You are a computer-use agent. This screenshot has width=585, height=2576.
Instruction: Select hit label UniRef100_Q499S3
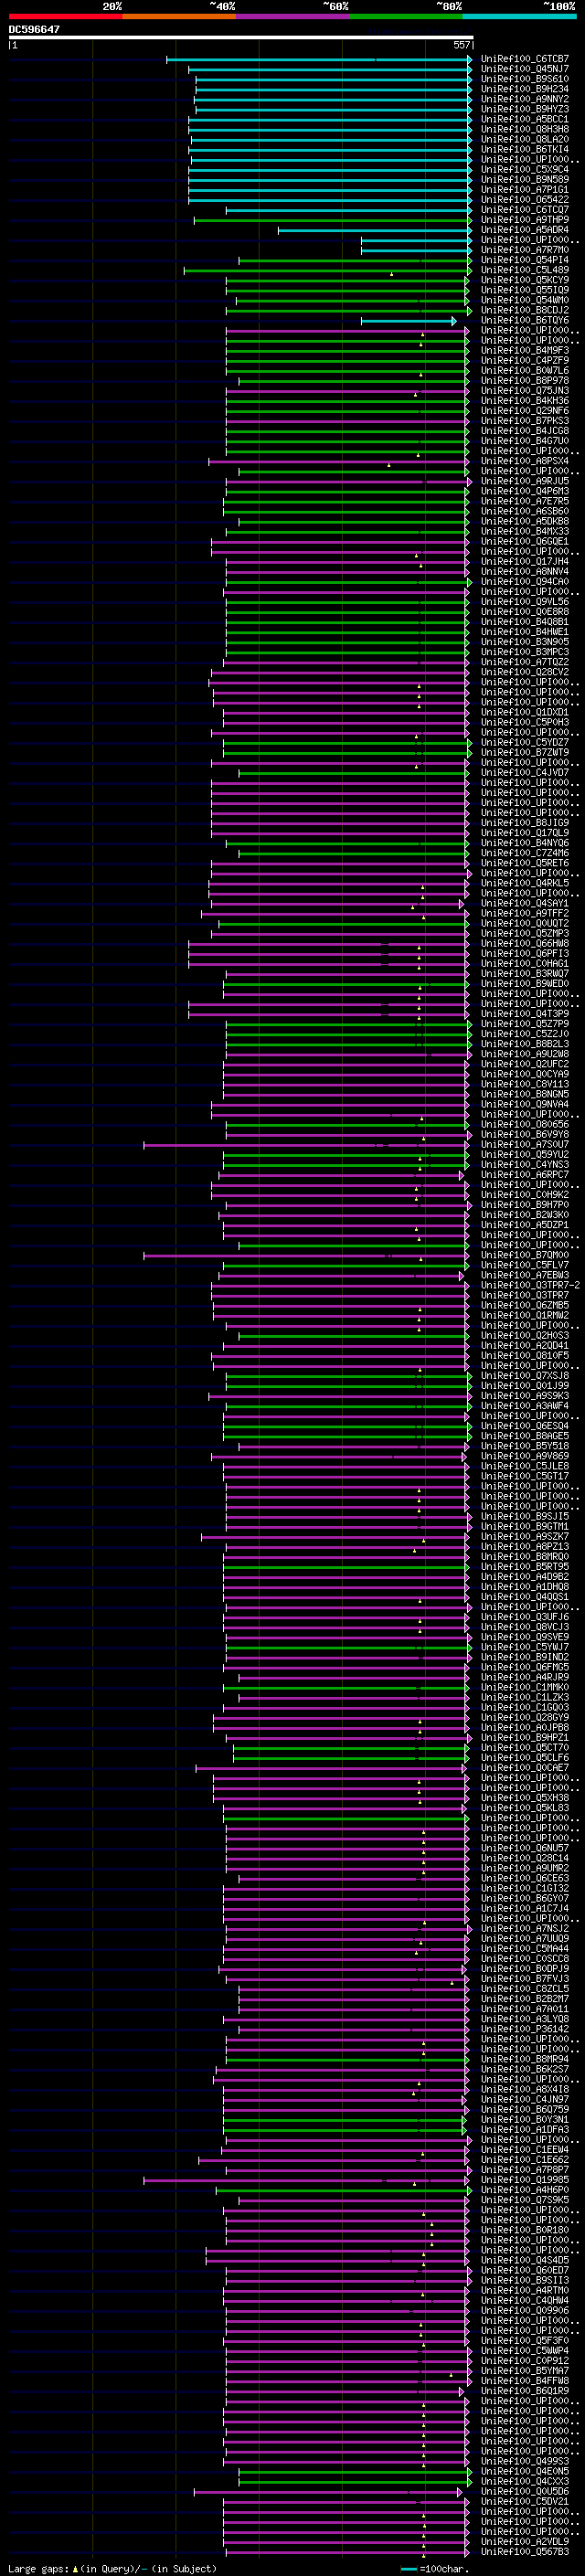tap(524, 2461)
